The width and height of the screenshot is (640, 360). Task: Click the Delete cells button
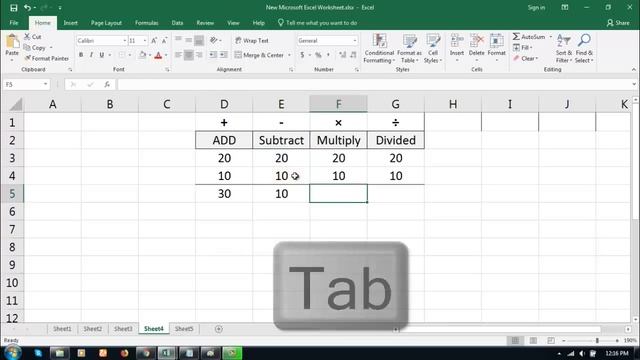tap(476, 48)
